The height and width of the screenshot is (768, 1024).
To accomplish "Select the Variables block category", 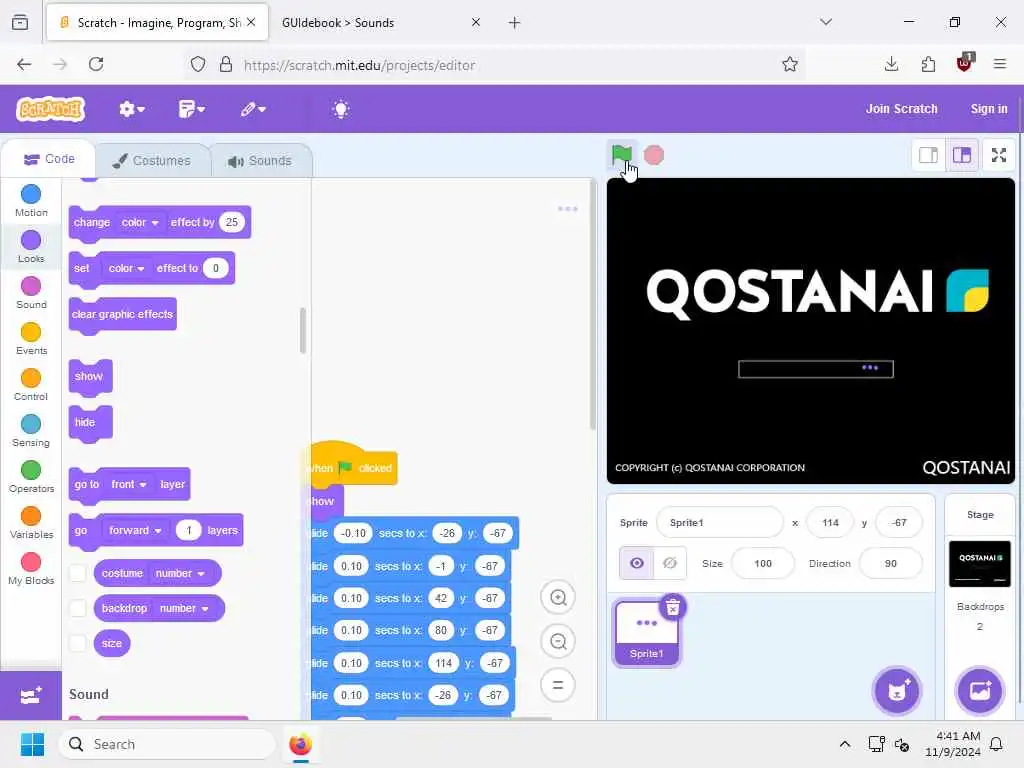I will (x=31, y=522).
